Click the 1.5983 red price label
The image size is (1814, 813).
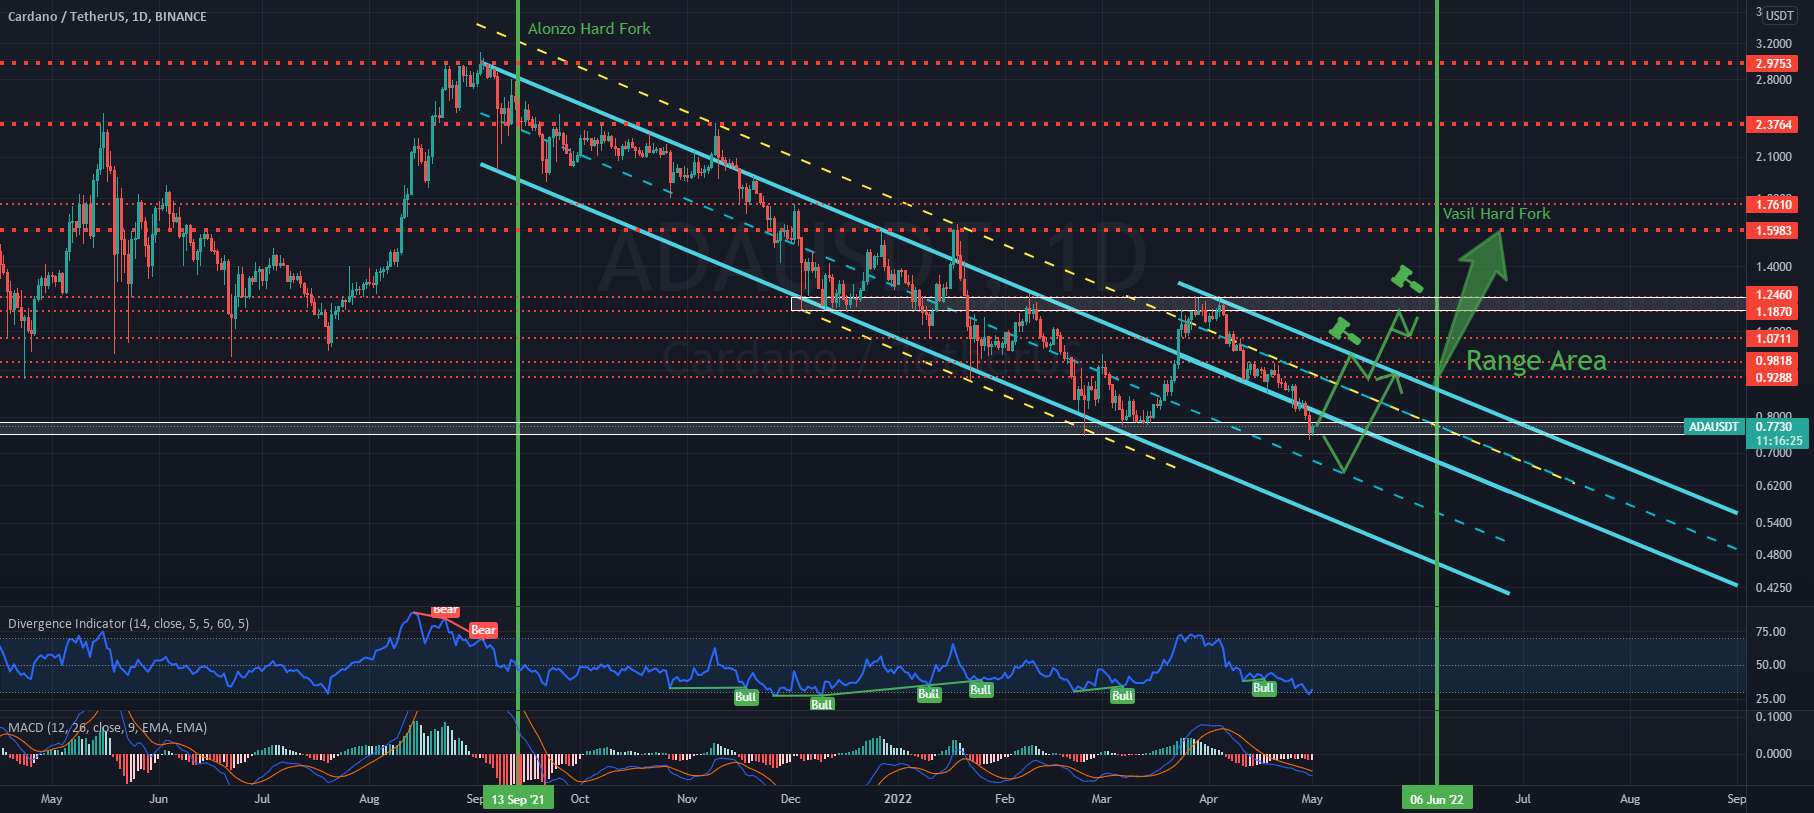[x=1774, y=231]
